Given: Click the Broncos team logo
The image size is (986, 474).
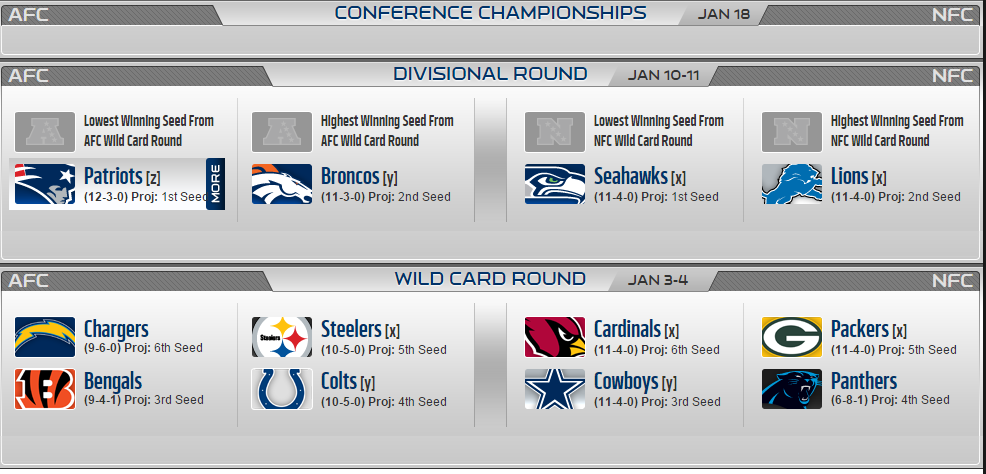Looking at the screenshot, I should pos(281,184).
